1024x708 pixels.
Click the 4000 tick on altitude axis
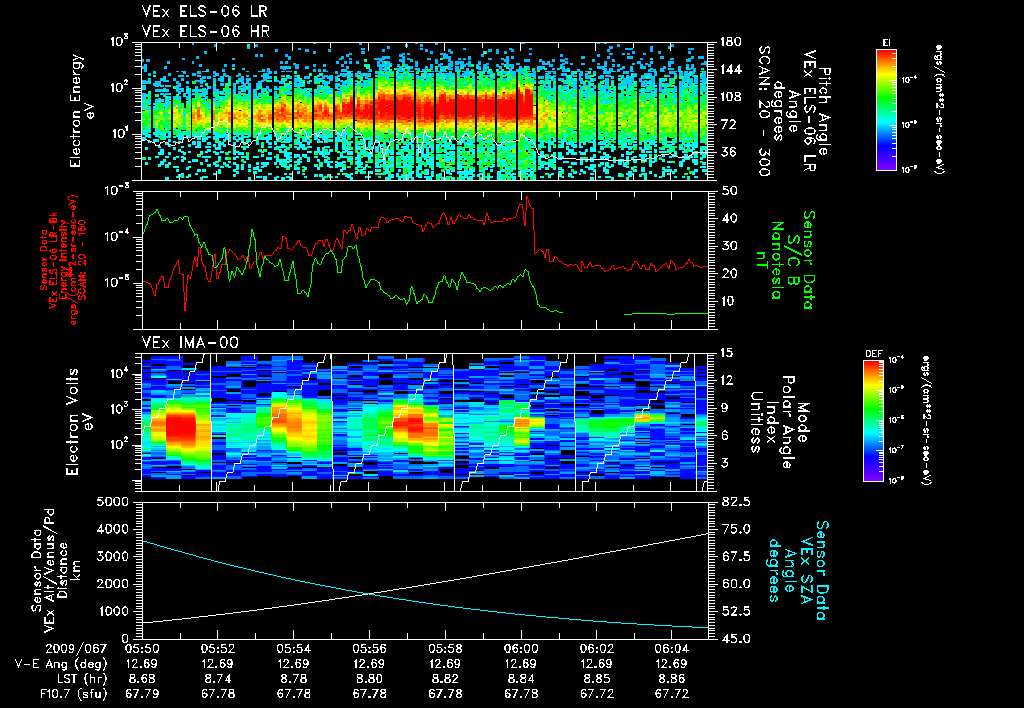112,530
